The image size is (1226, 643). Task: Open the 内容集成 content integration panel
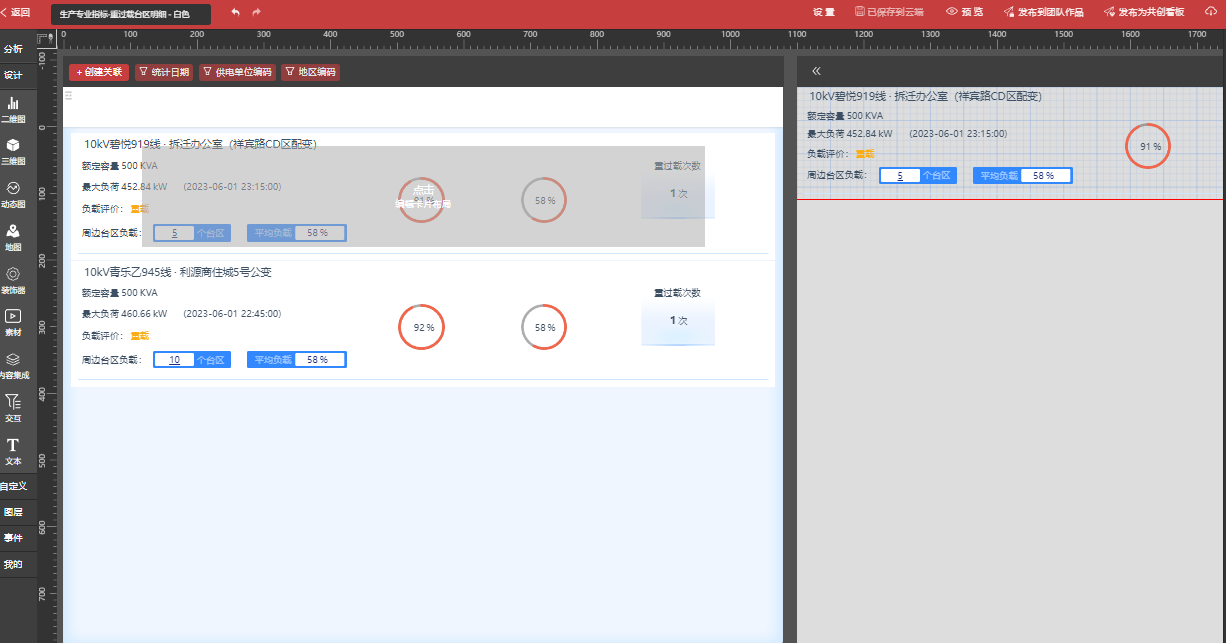pyautogui.click(x=13, y=365)
